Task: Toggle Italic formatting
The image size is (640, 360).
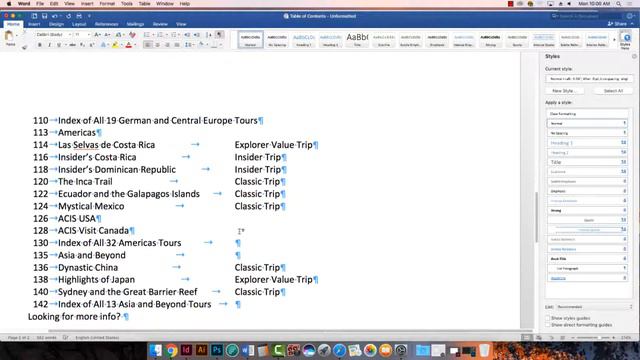Action: click(49, 45)
